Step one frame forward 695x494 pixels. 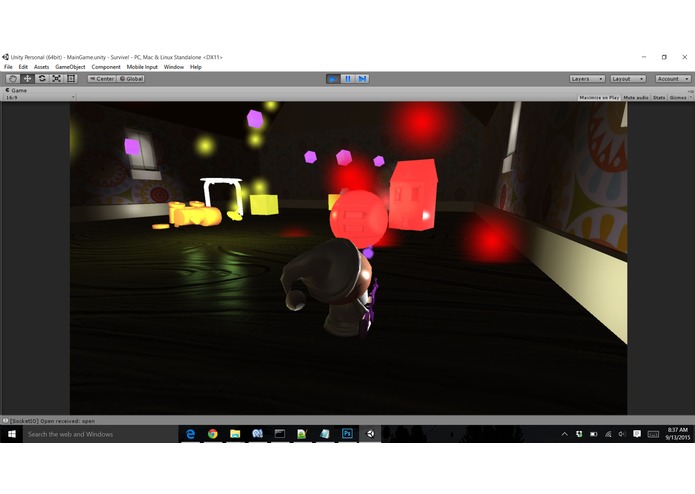pos(363,79)
